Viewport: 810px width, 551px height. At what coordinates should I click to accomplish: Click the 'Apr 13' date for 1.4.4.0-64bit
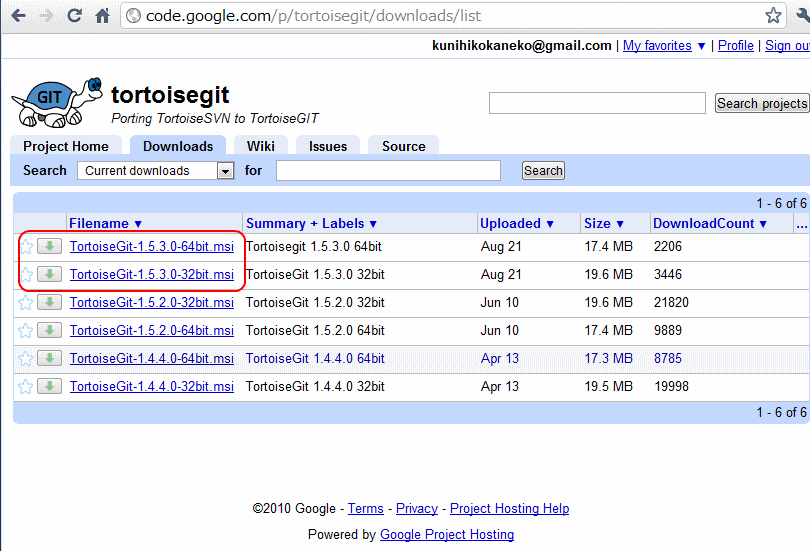(500, 358)
